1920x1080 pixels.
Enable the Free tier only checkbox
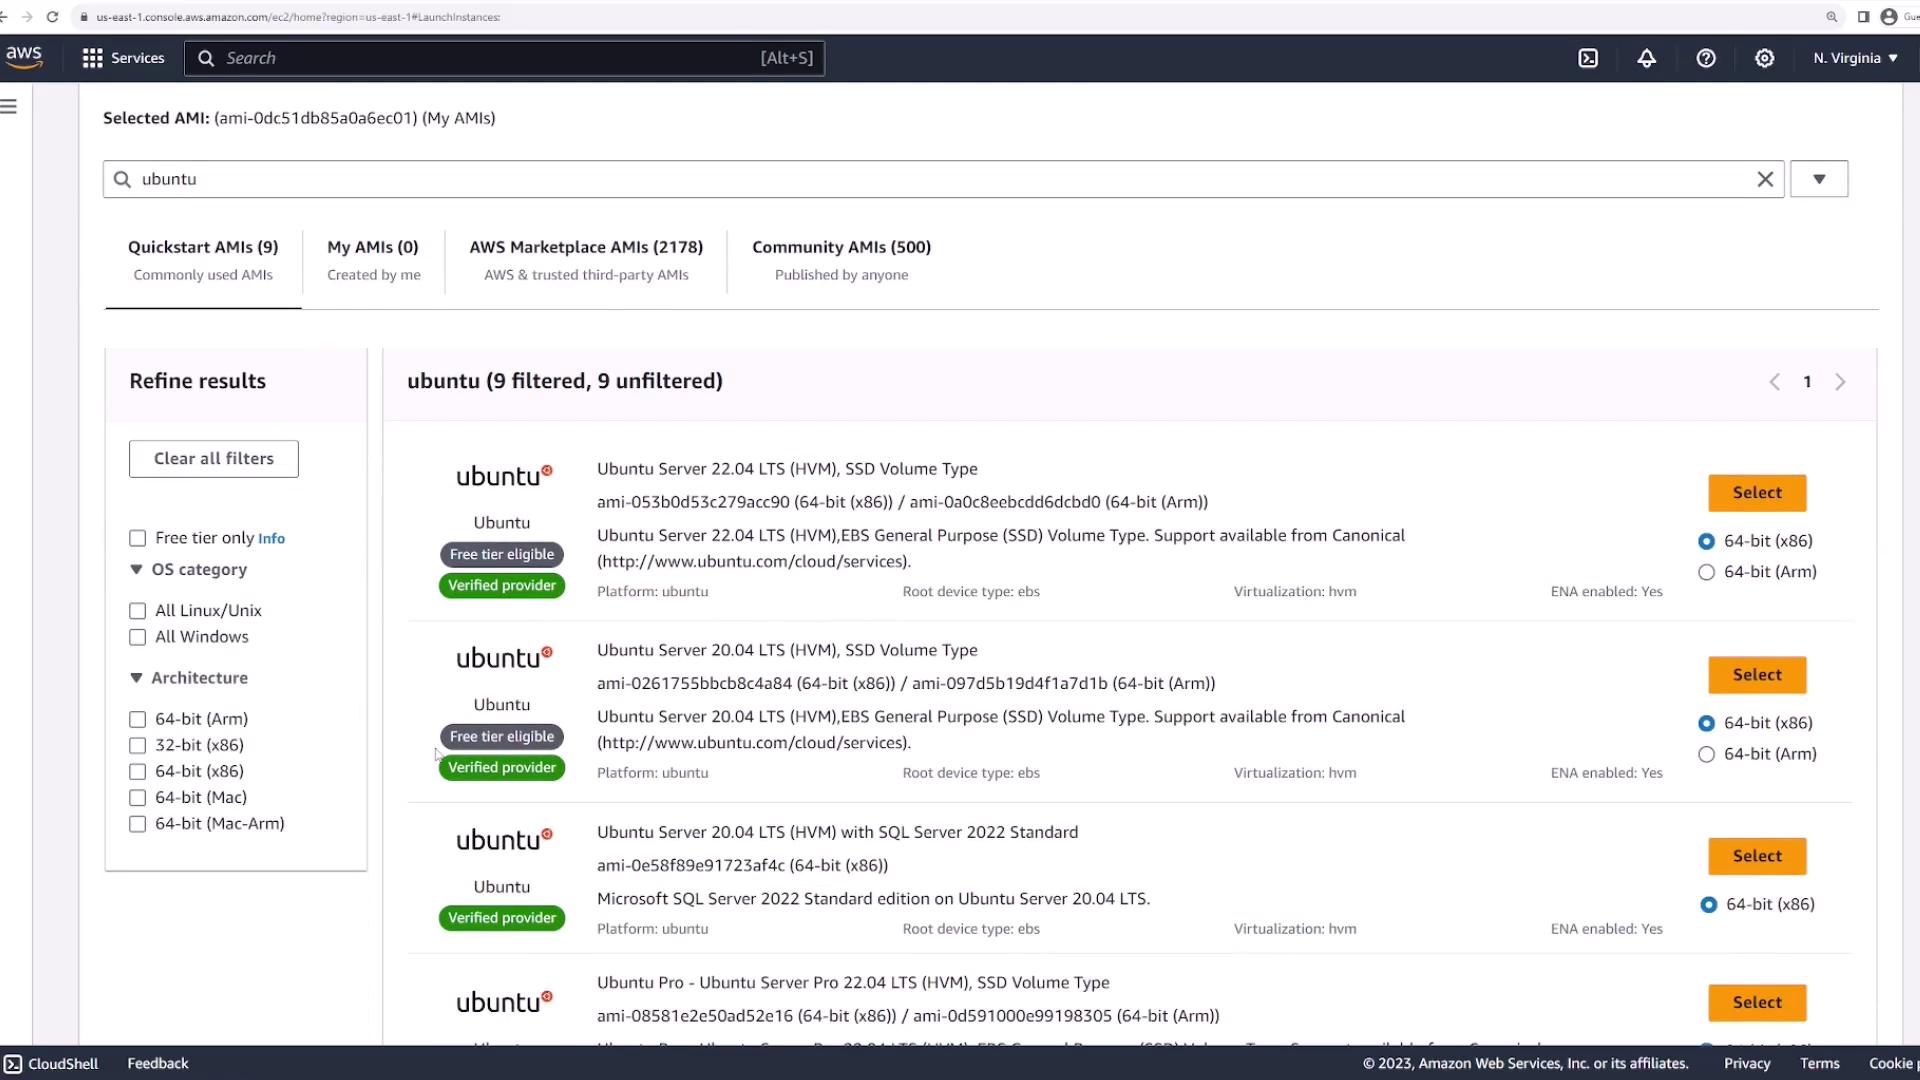[138, 538]
